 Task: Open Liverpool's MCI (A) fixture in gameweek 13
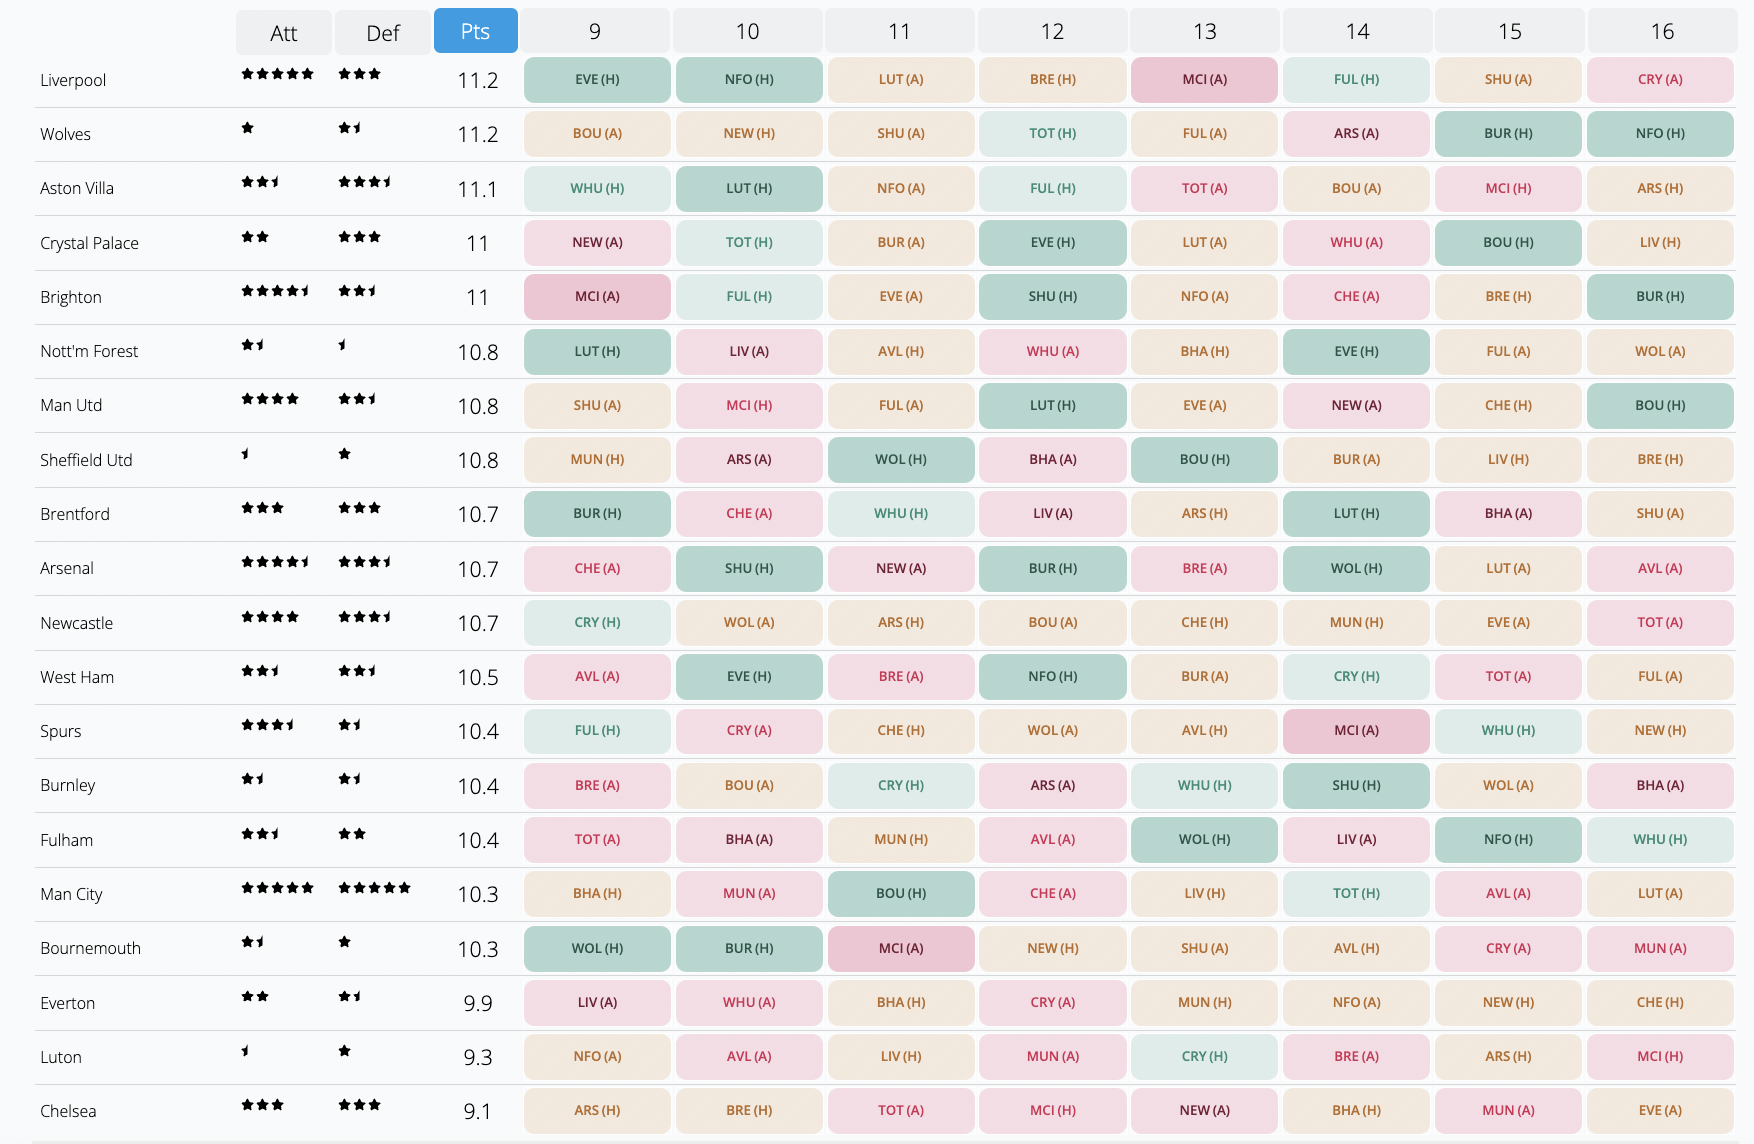point(1204,80)
